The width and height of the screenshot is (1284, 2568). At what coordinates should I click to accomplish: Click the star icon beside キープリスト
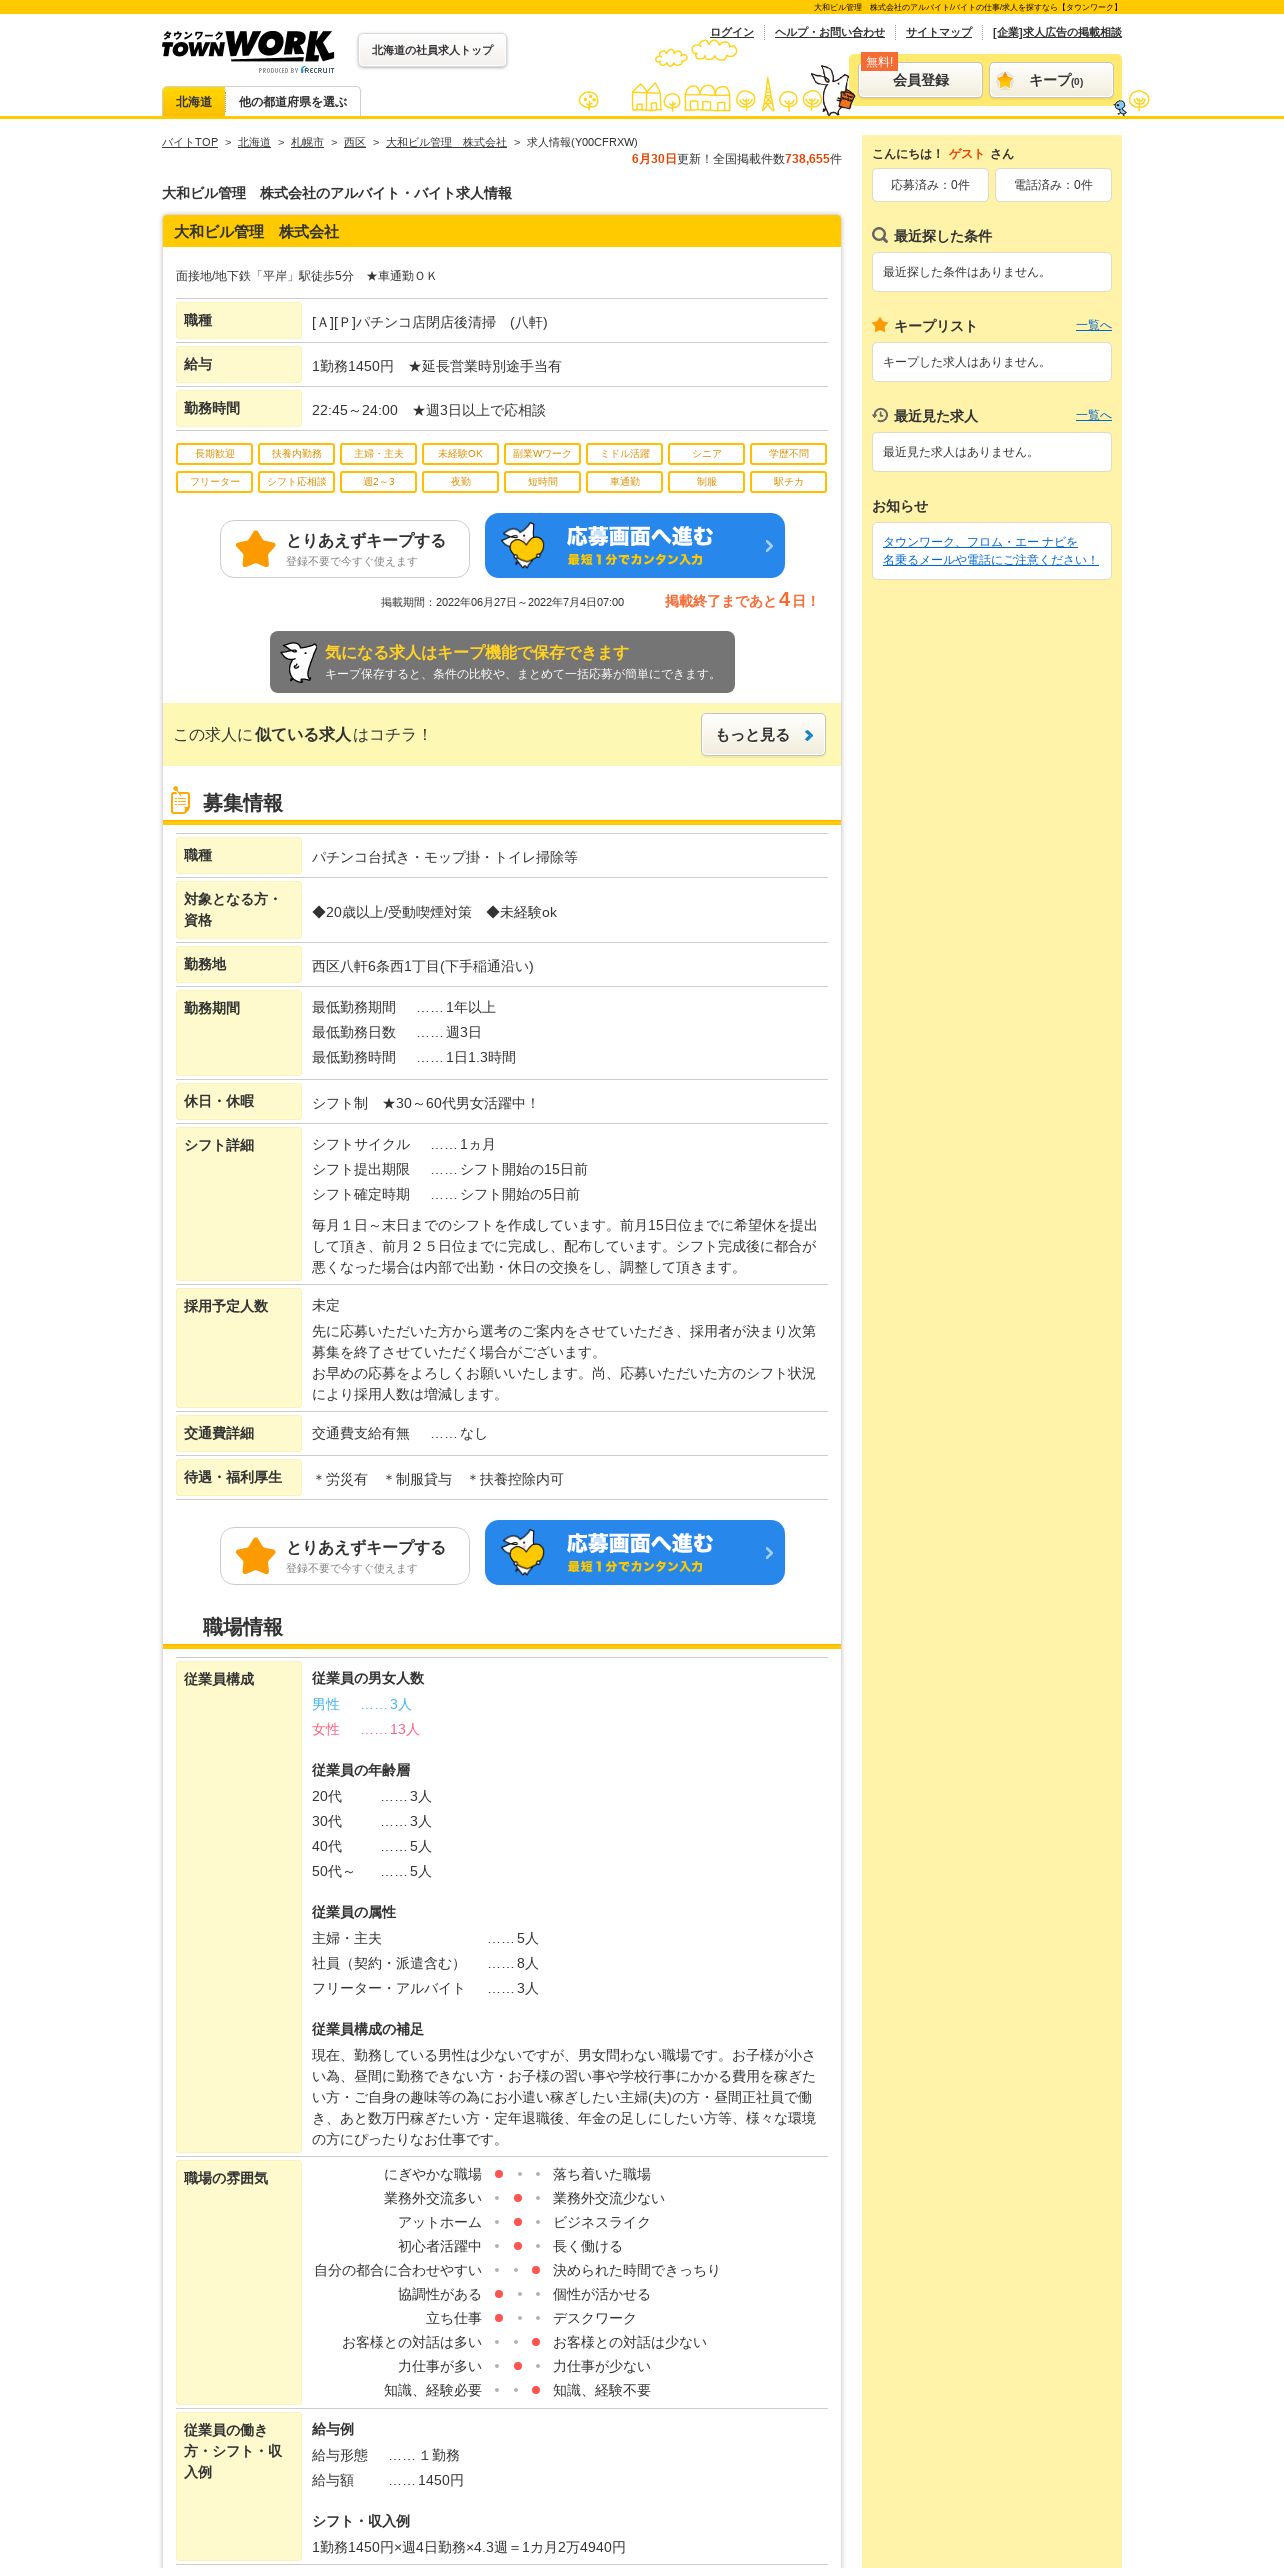[x=880, y=325]
